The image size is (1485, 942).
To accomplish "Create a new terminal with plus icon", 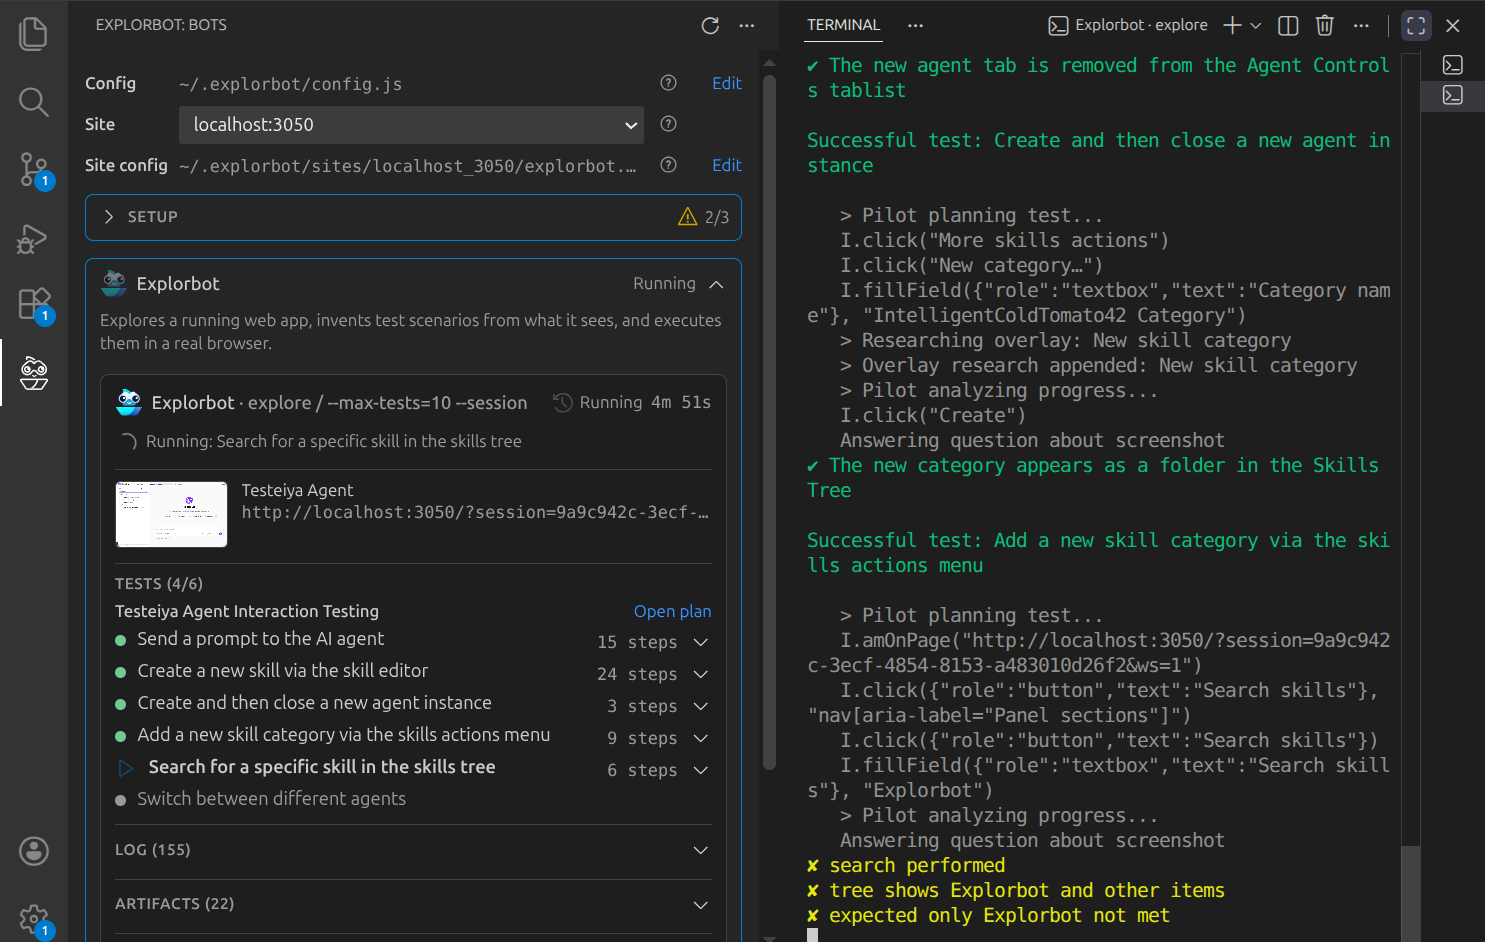I will [x=1233, y=25].
